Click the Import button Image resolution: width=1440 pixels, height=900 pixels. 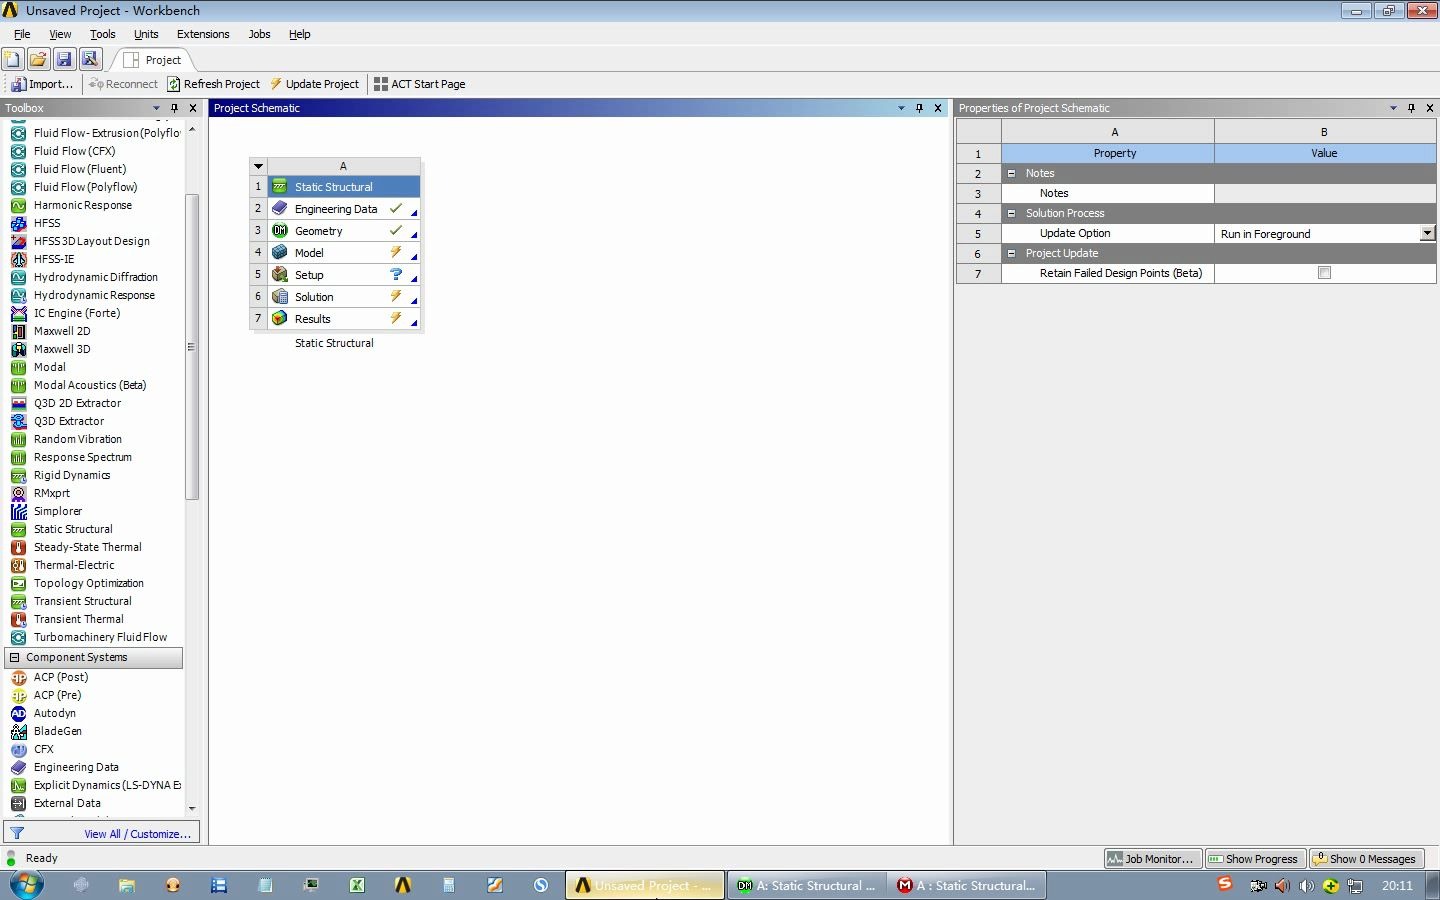click(x=42, y=84)
